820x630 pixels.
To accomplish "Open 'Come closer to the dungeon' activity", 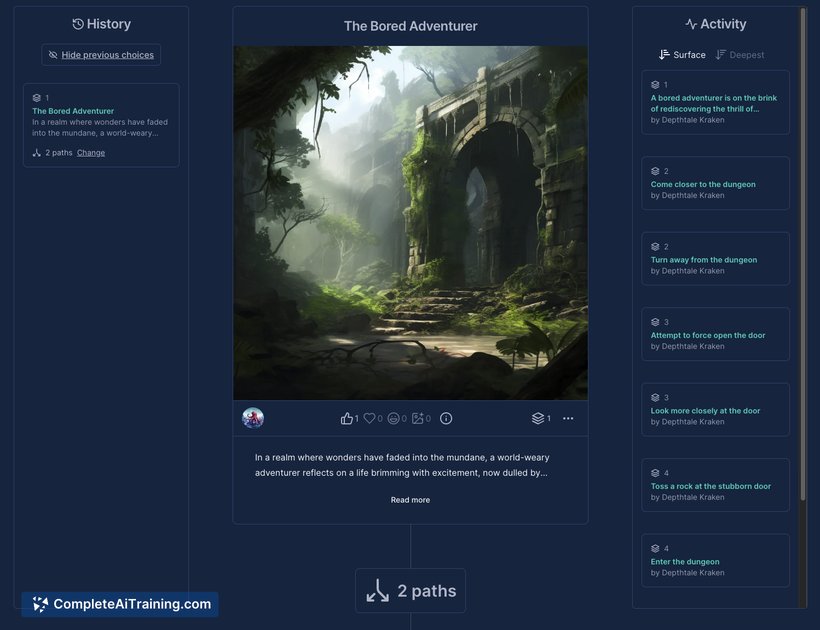I will point(715,184).
